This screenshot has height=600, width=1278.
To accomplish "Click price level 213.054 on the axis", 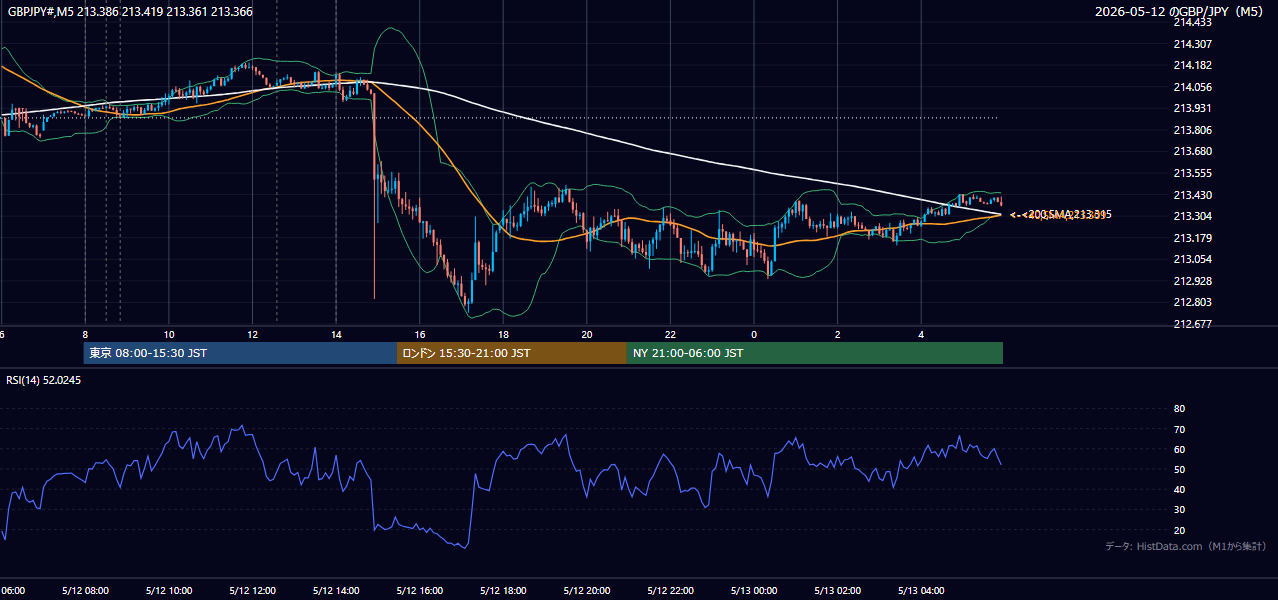I will [x=1192, y=259].
